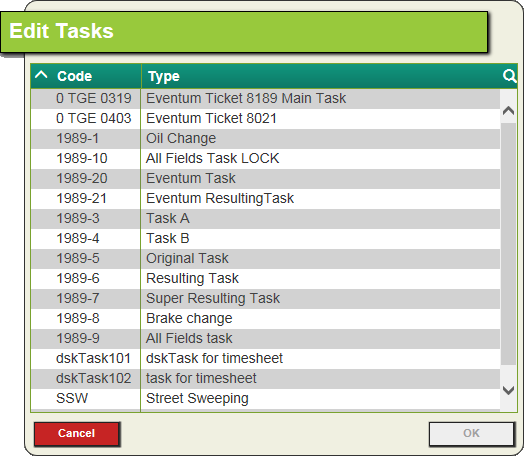The image size is (524, 456).
Task: Choose the lowercase All Fields task
Action: coord(189,339)
